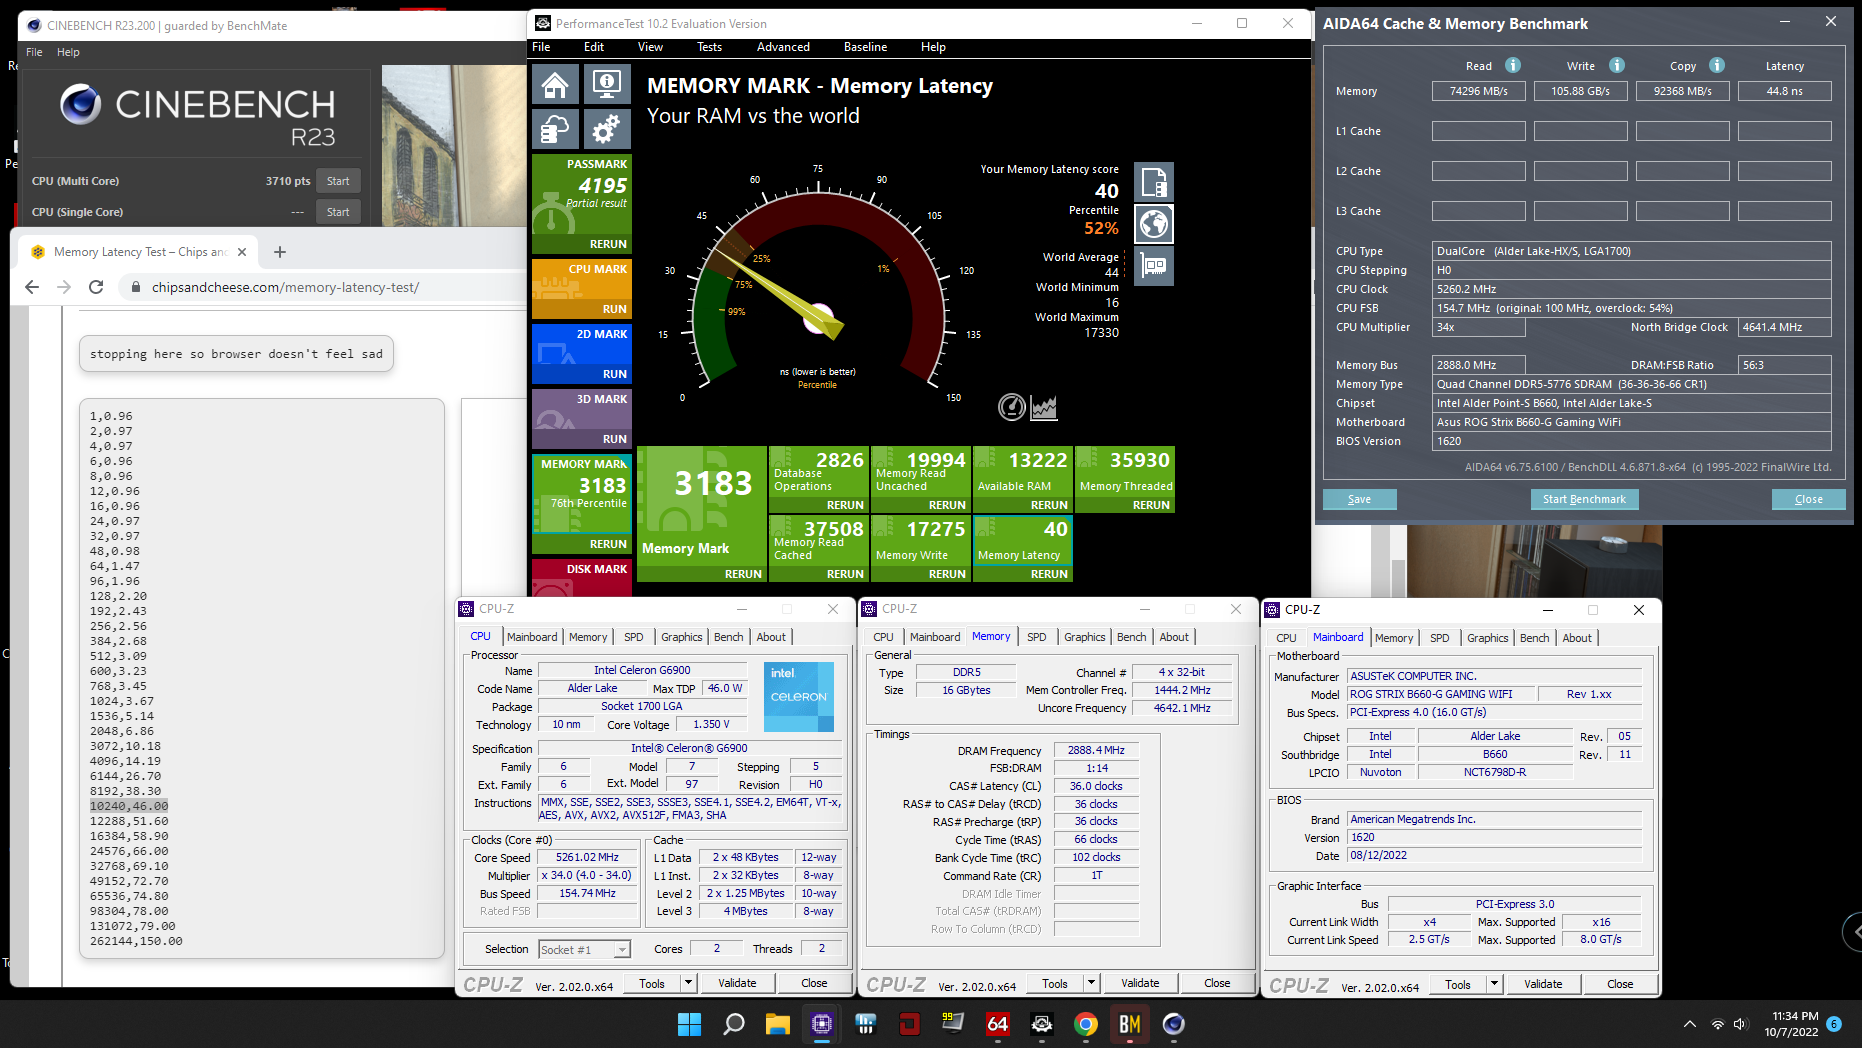This screenshot has height=1048, width=1862.
Task: Click Start Benchmark in AIDA64
Action: [x=1584, y=499]
